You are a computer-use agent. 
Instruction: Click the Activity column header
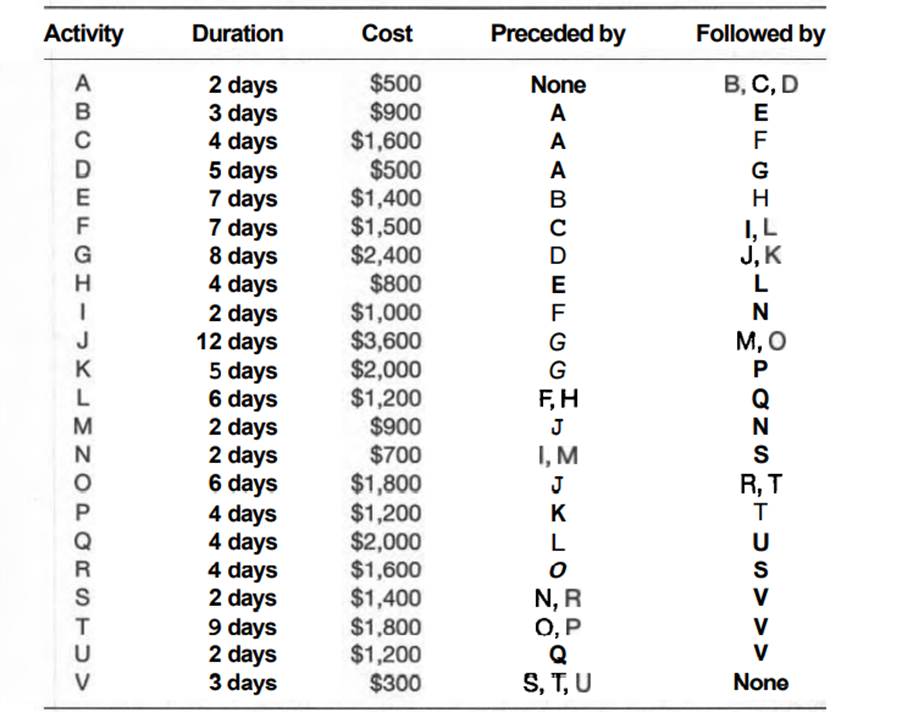[83, 34]
